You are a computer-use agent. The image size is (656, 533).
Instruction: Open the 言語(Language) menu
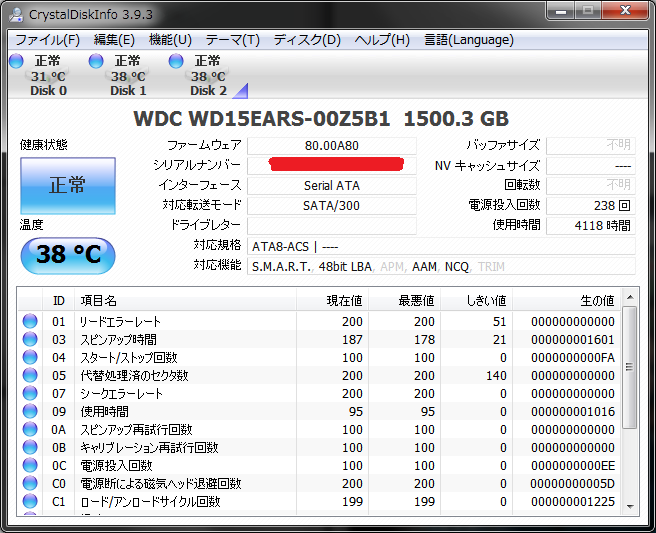(469, 40)
